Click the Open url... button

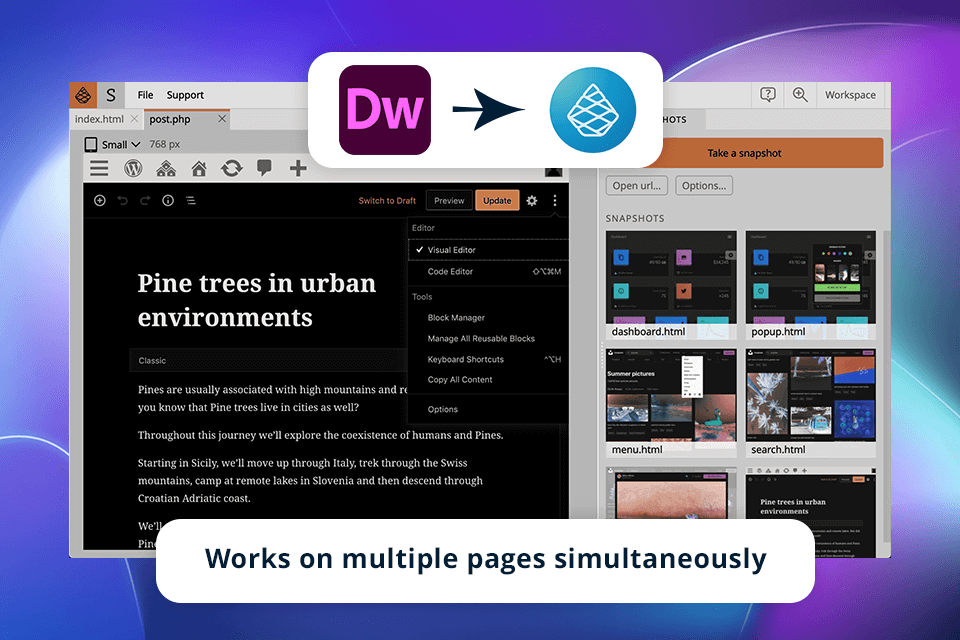637,186
